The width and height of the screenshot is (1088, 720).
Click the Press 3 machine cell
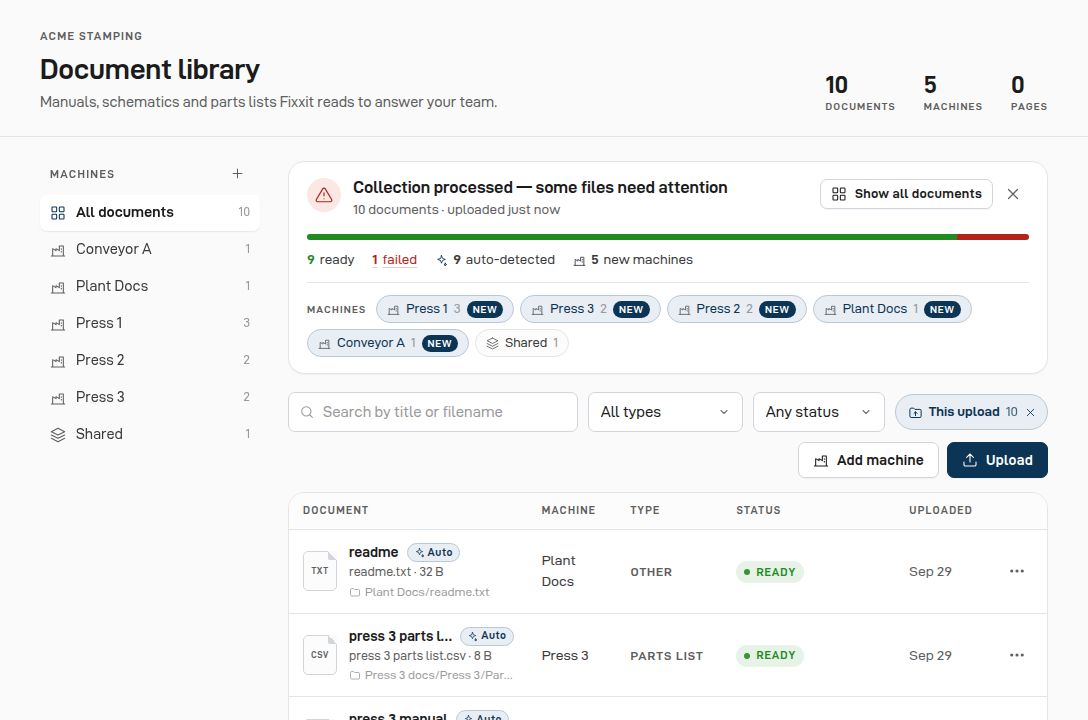tap(565, 655)
